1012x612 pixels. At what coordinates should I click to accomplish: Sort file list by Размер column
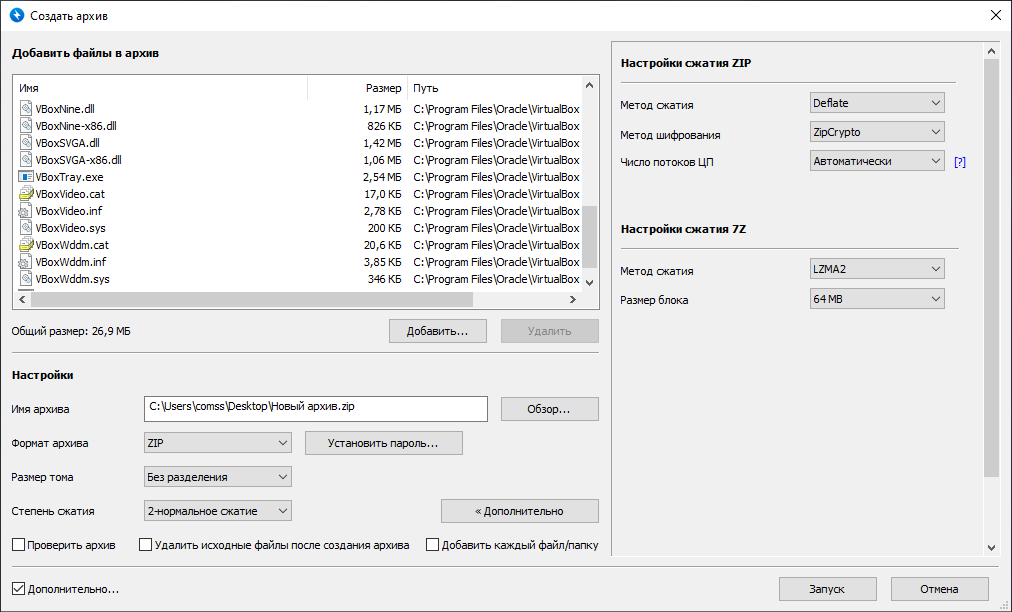(358, 88)
